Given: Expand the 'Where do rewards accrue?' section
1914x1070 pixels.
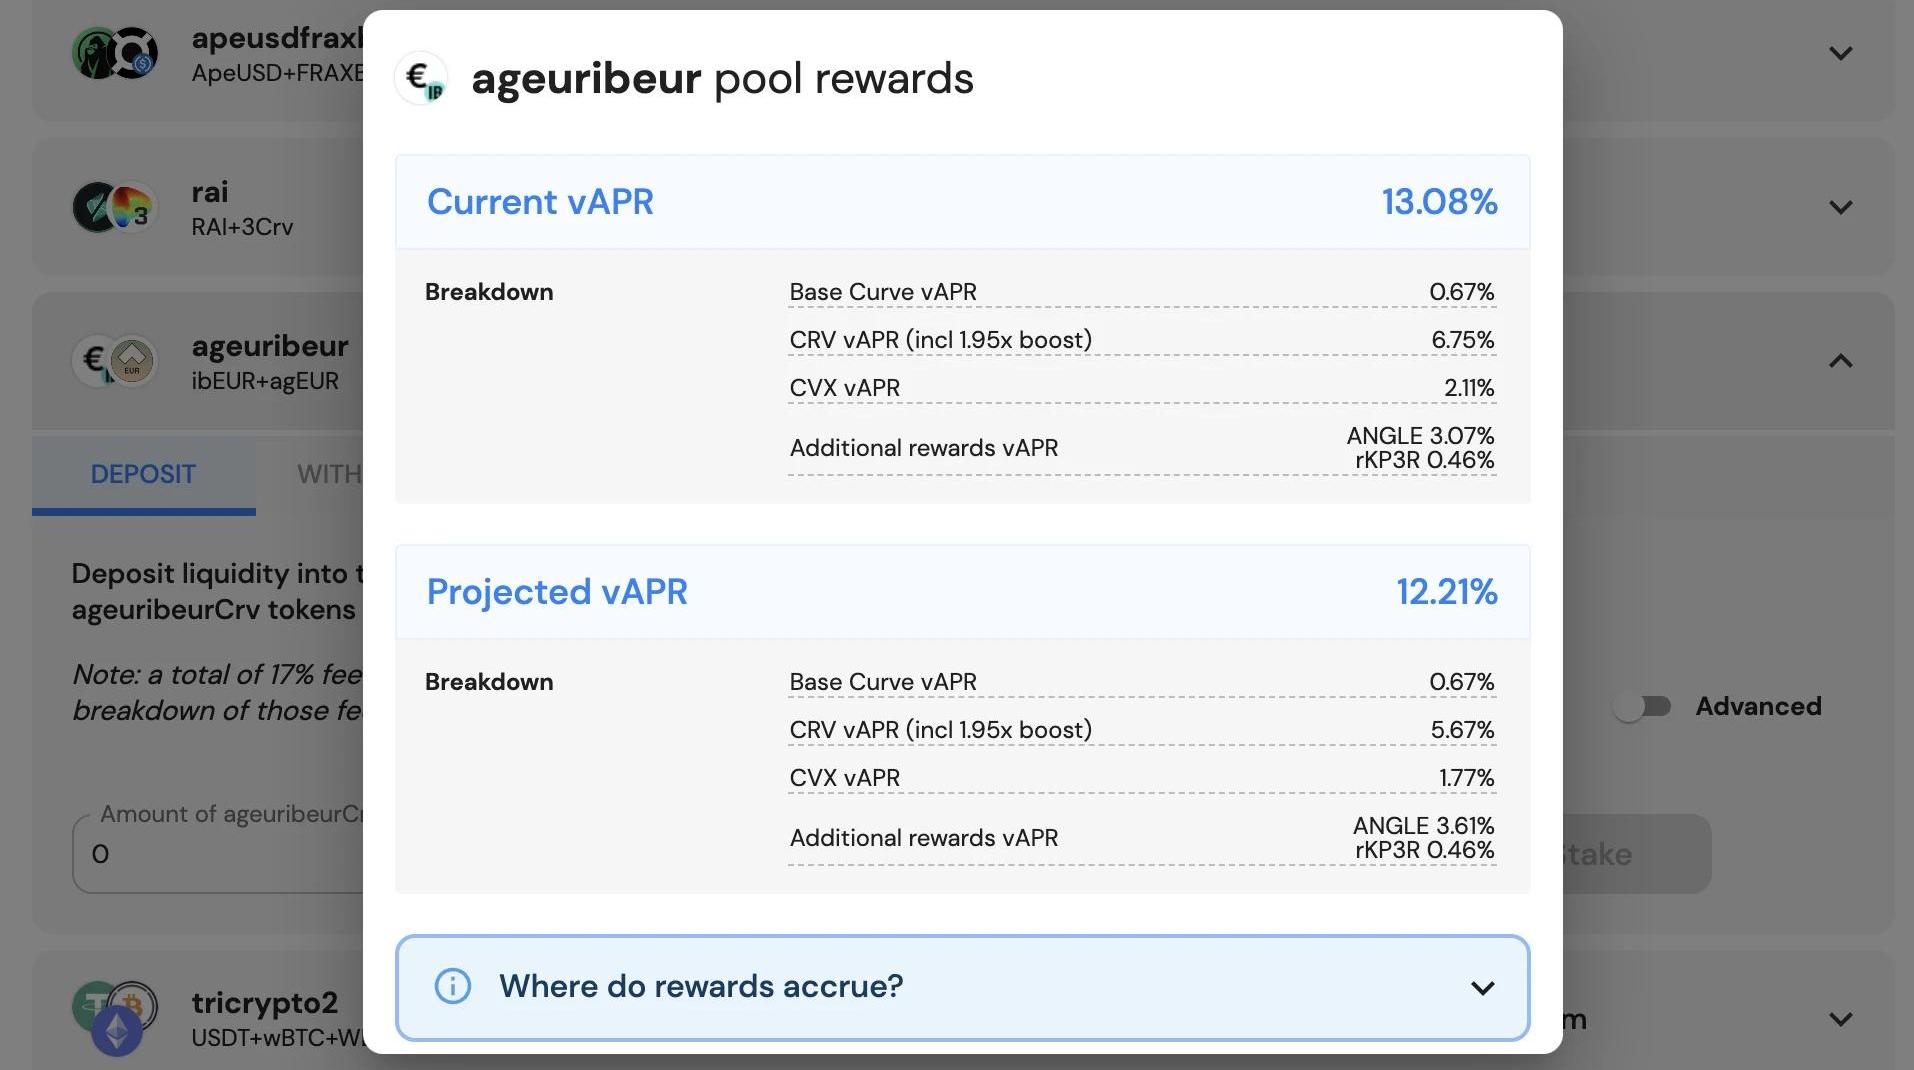Looking at the screenshot, I should click(962, 987).
